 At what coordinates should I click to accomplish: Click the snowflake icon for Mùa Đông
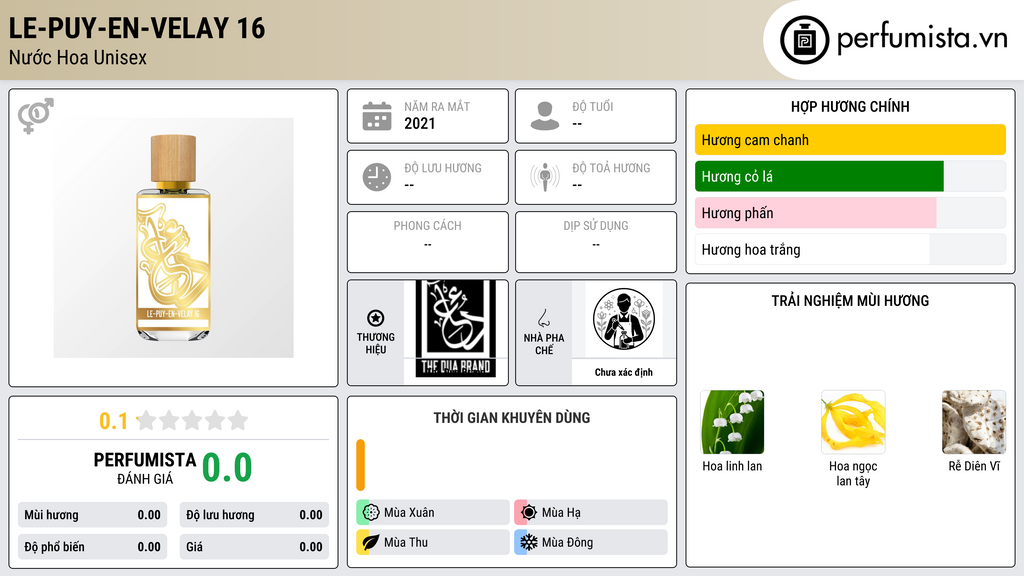tap(529, 542)
